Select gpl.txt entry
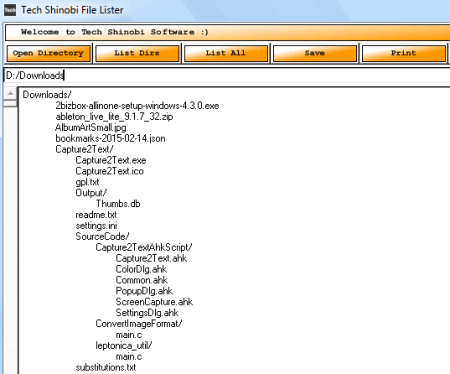Image resolution: width=450 pixels, height=374 pixels. click(x=87, y=182)
